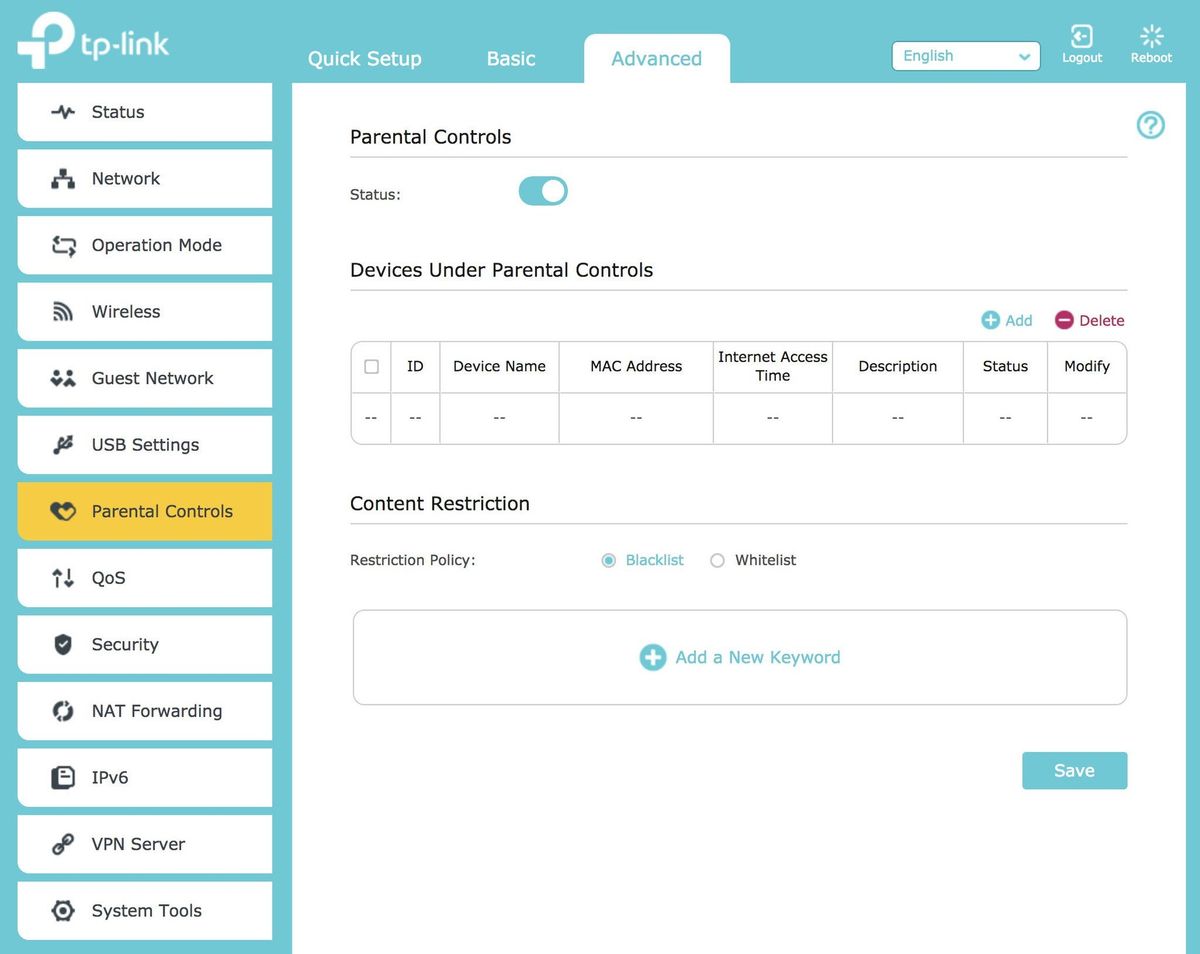The width and height of the screenshot is (1200, 954).
Task: Go to System Tools in sidebar
Action: (x=145, y=911)
